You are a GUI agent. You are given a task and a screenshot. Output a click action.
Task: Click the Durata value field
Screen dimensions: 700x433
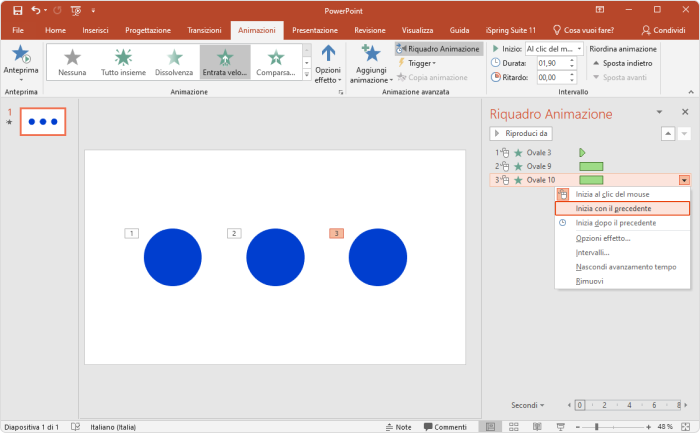(553, 63)
